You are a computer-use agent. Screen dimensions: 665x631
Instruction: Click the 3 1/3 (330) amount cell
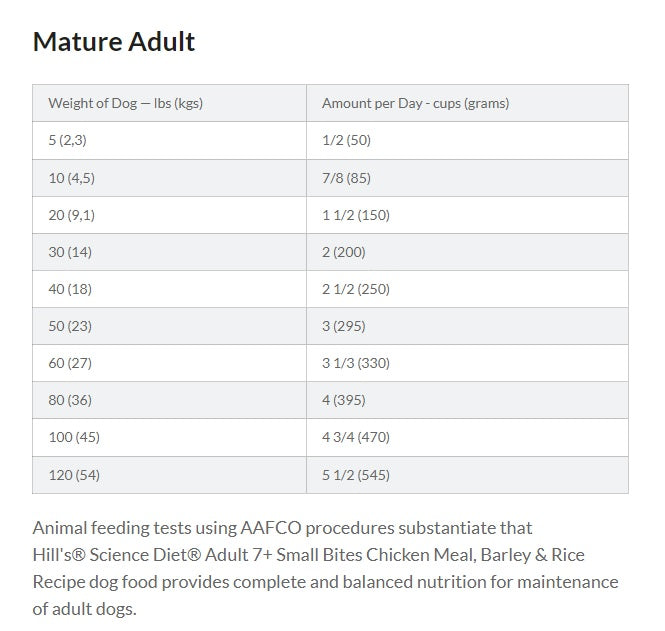pyautogui.click(x=467, y=363)
